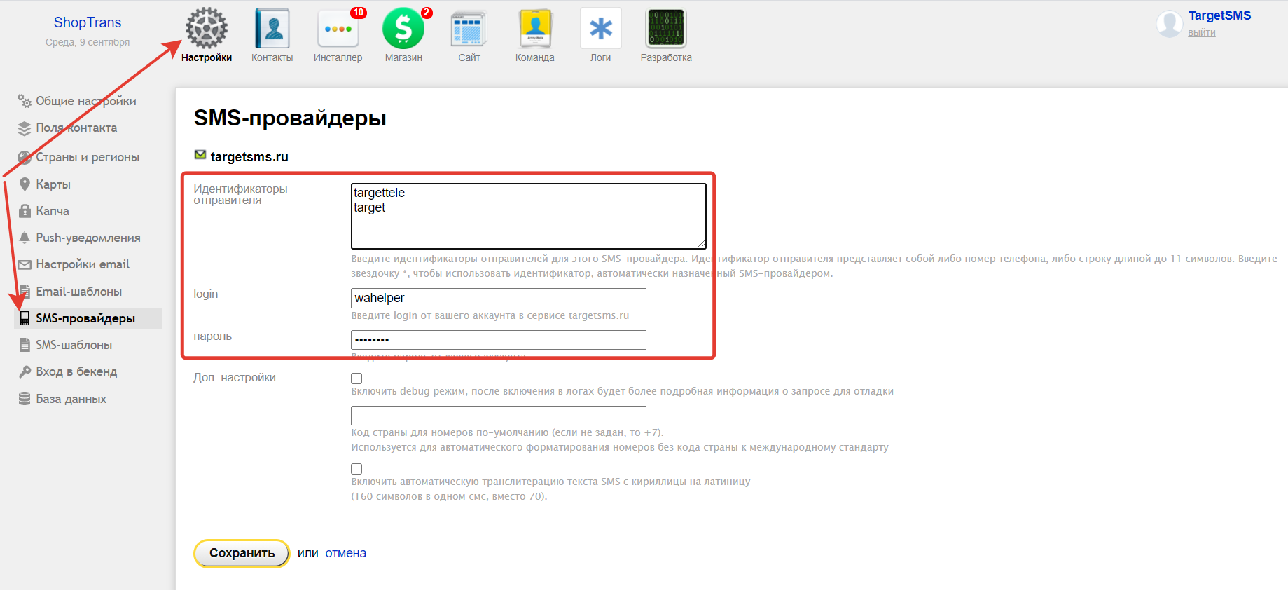
Task: Open the Настройки gear icon
Action: (x=207, y=28)
